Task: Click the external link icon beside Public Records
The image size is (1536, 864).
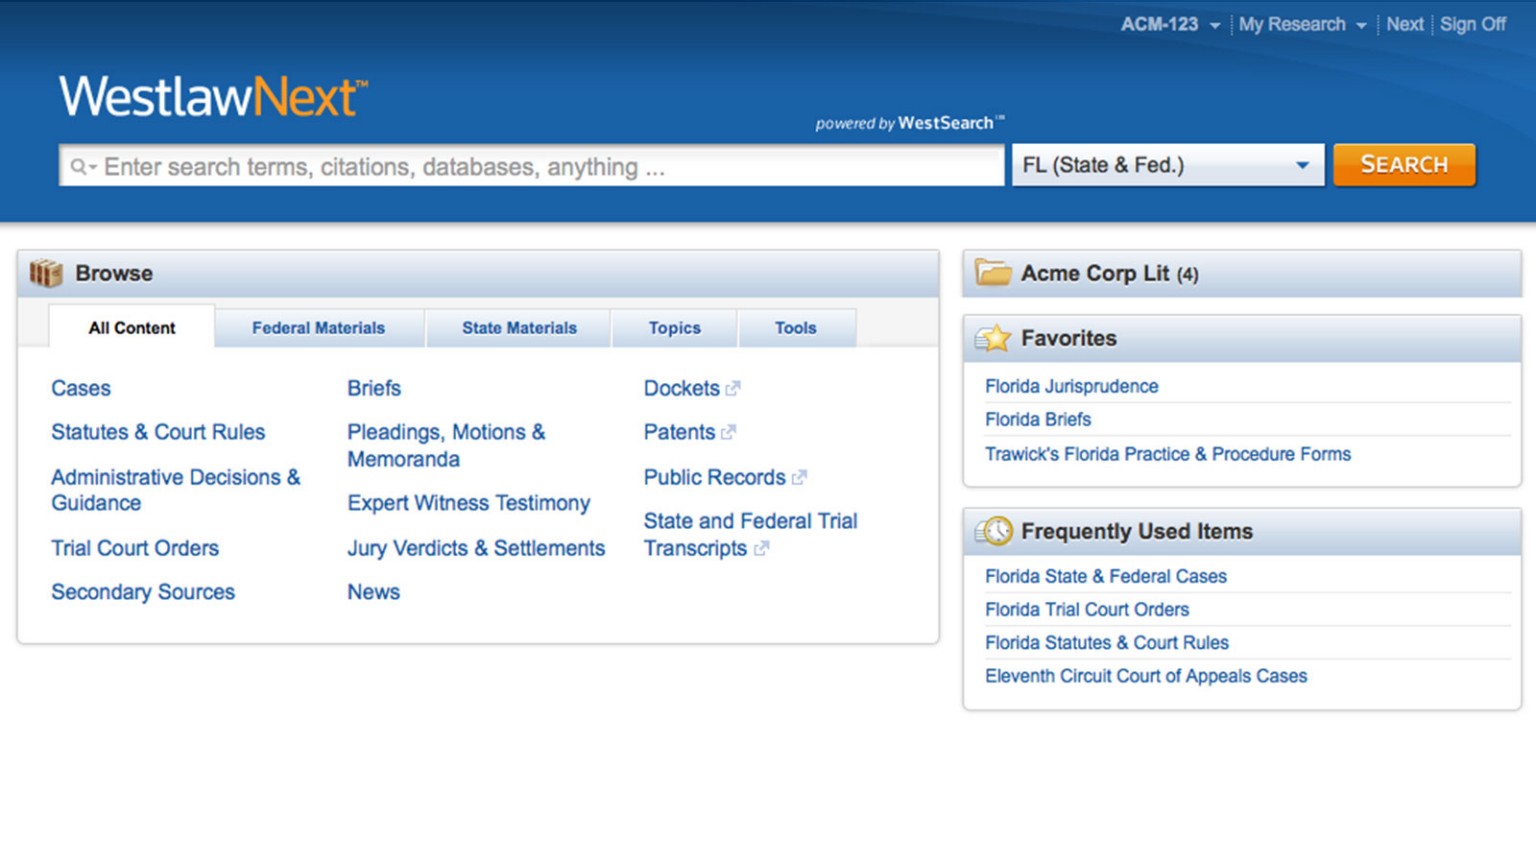Action: pos(798,478)
